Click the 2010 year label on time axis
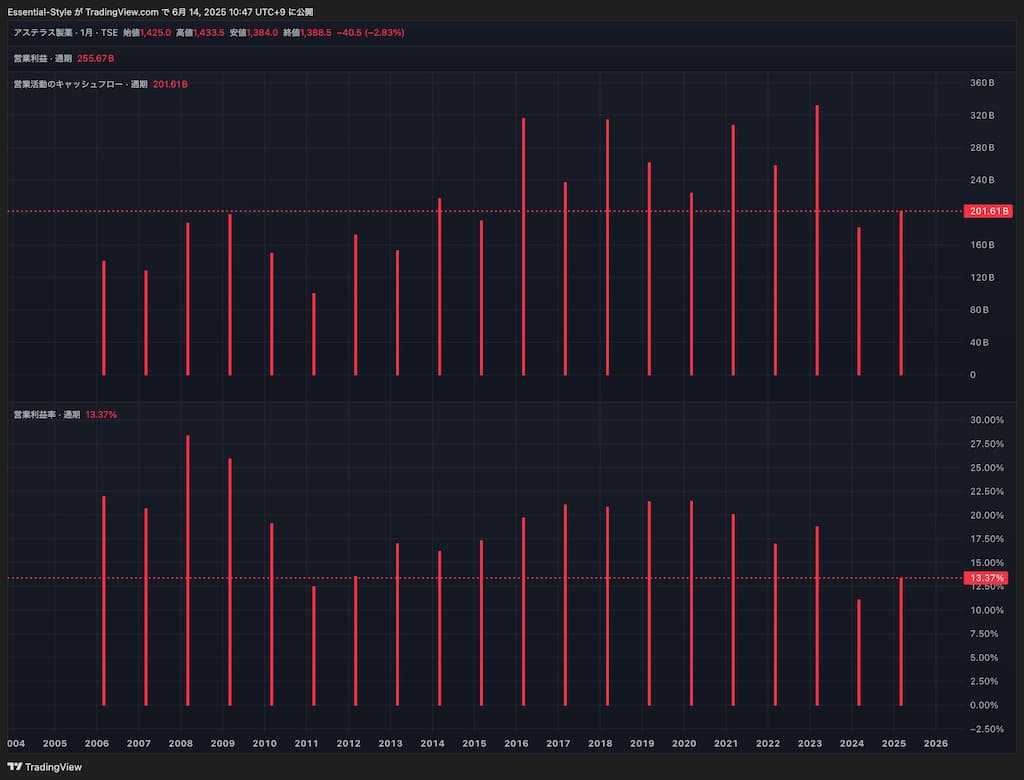1024x780 pixels. point(264,743)
